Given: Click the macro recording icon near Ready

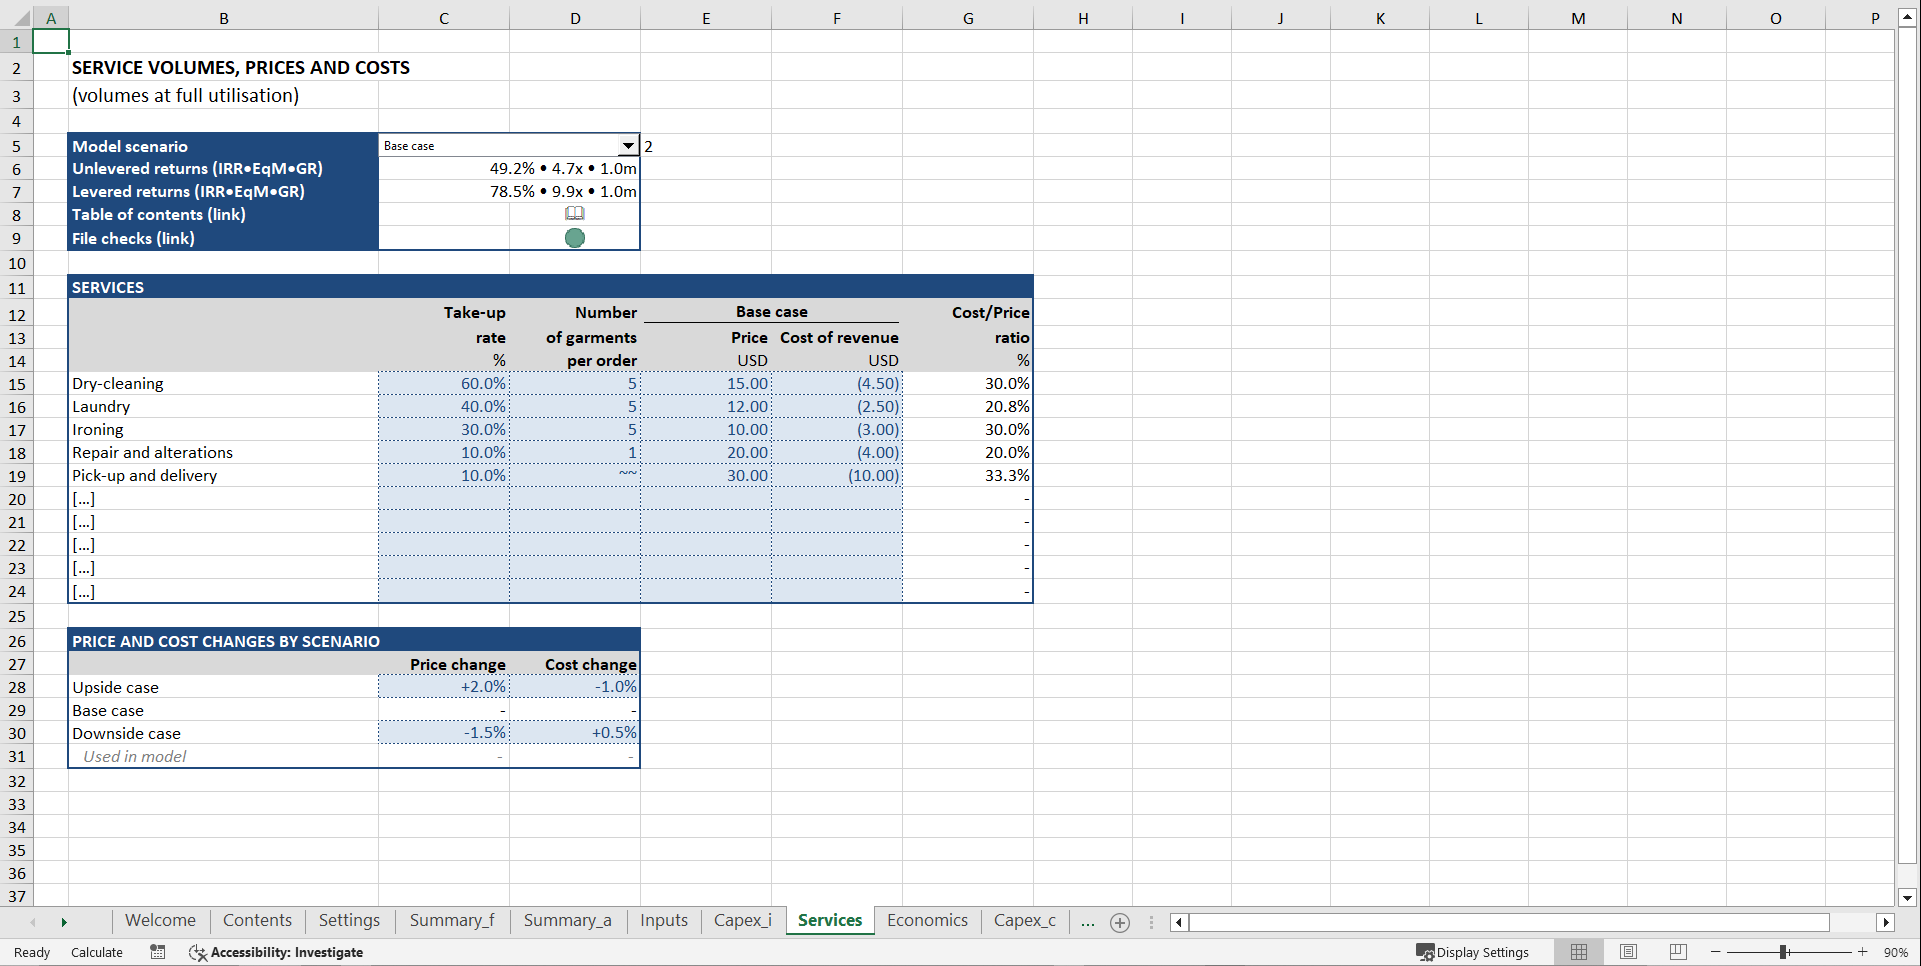Looking at the screenshot, I should coord(157,952).
